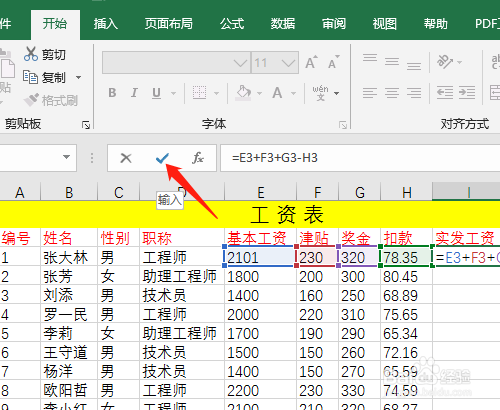Select column header E

click(x=261, y=192)
